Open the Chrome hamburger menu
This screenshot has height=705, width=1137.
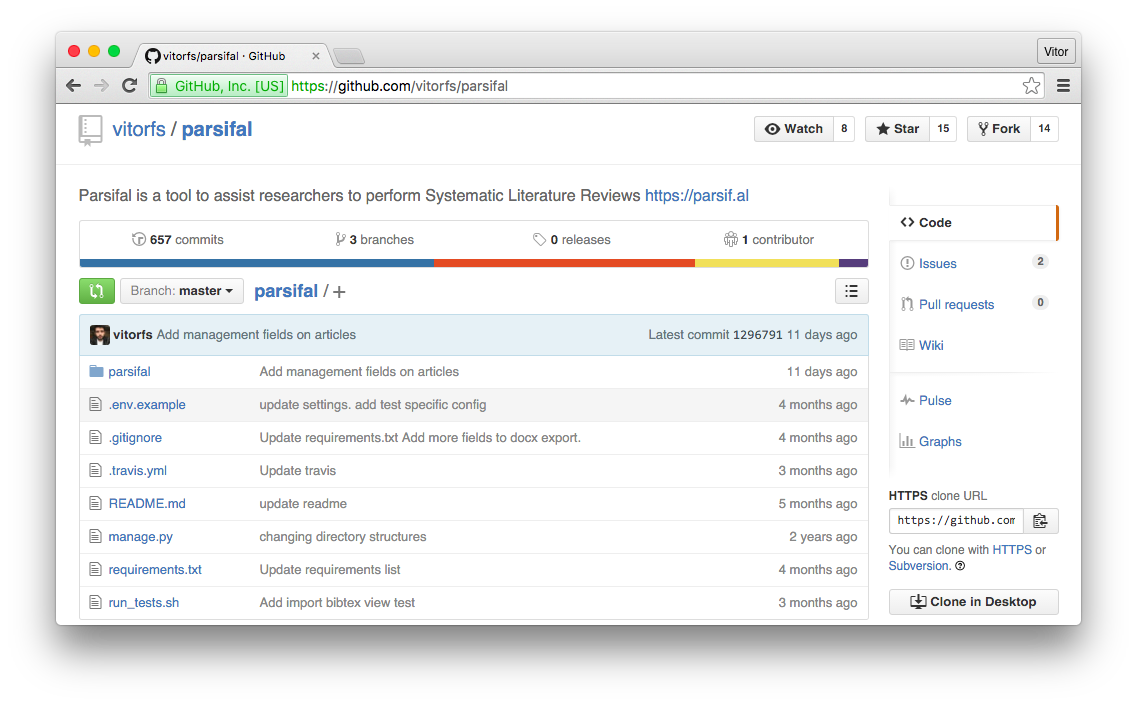click(x=1063, y=86)
